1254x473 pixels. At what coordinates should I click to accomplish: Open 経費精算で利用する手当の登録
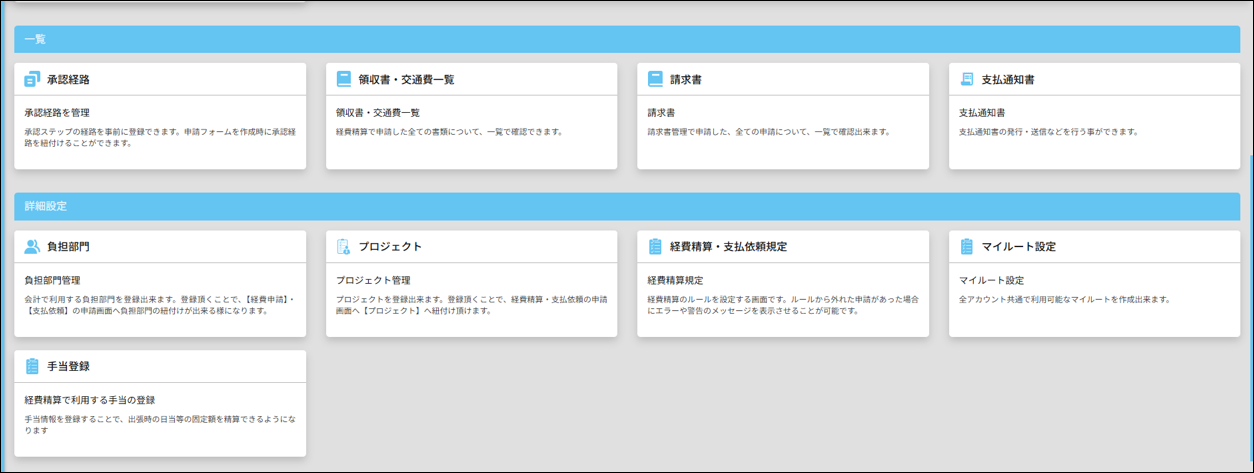(90, 400)
